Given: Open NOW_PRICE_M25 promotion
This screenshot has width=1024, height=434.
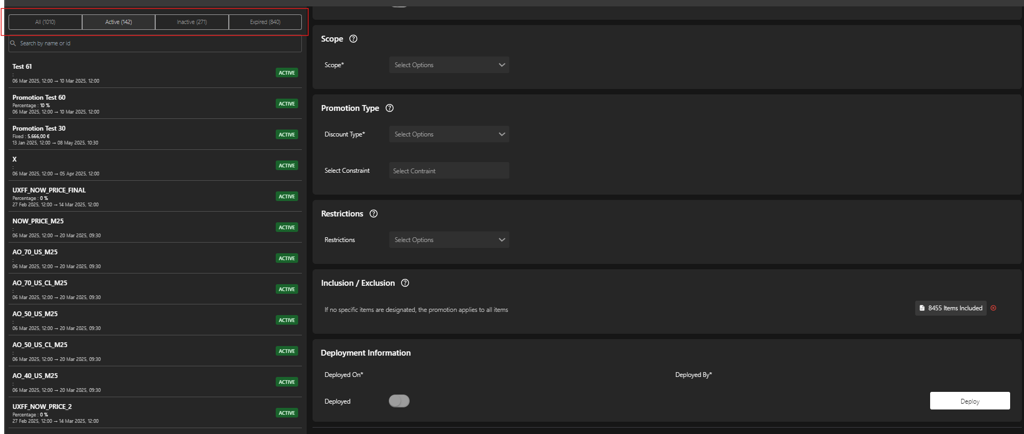Looking at the screenshot, I should [x=155, y=227].
